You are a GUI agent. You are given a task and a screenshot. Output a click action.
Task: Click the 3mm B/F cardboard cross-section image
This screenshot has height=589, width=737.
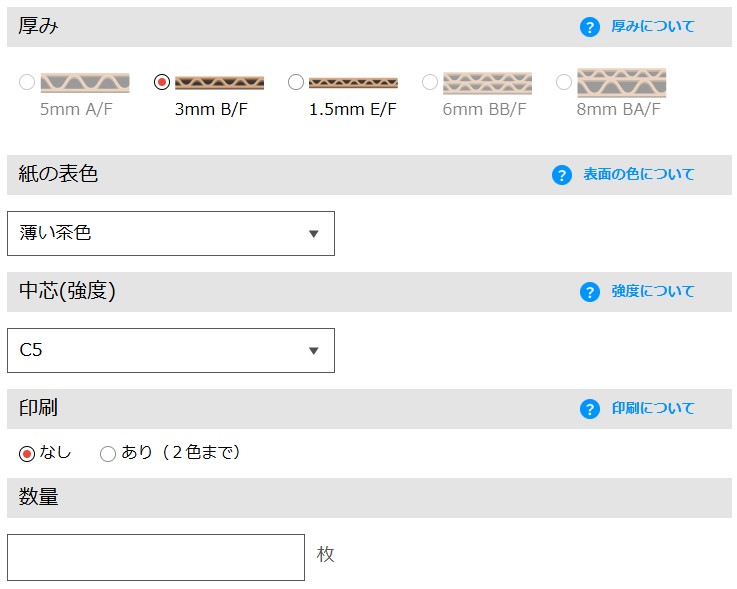click(x=219, y=82)
